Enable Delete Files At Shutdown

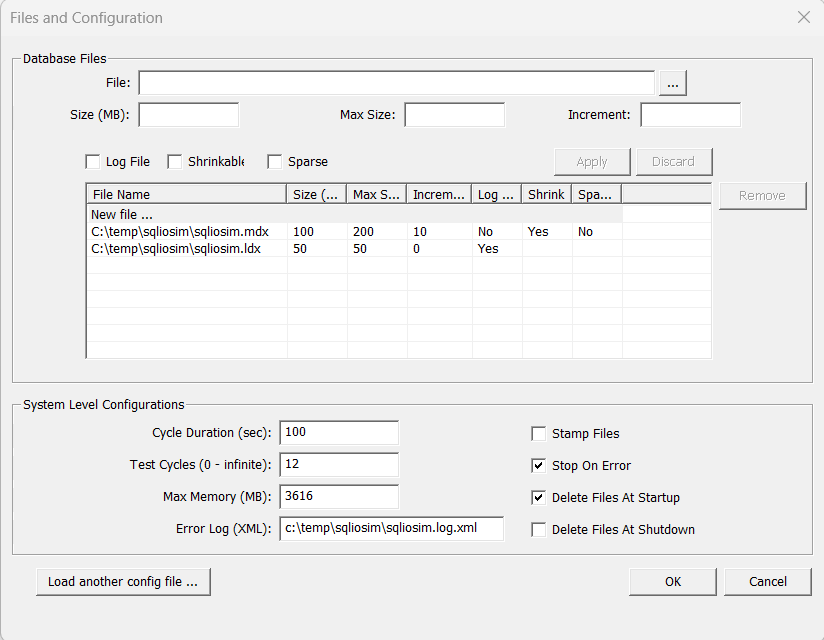[x=539, y=530]
